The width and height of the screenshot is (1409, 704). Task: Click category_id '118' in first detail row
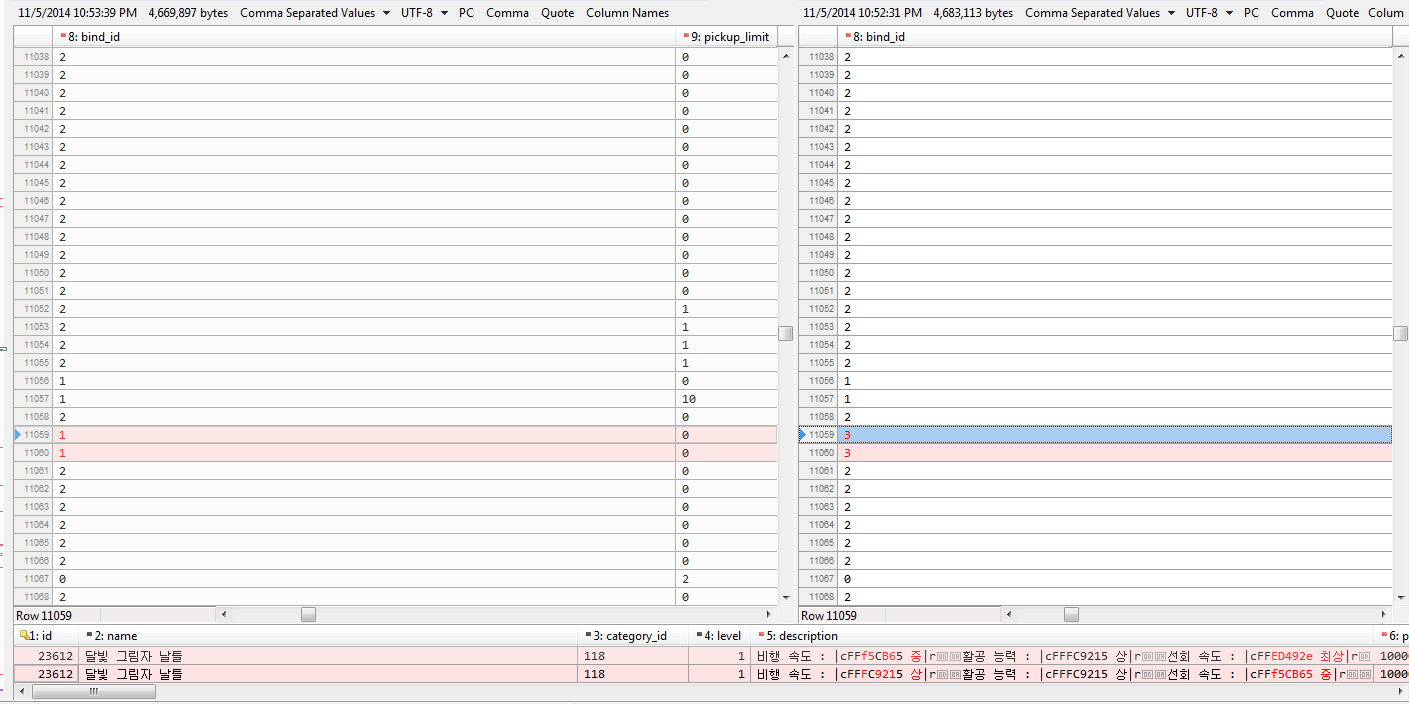coord(594,656)
